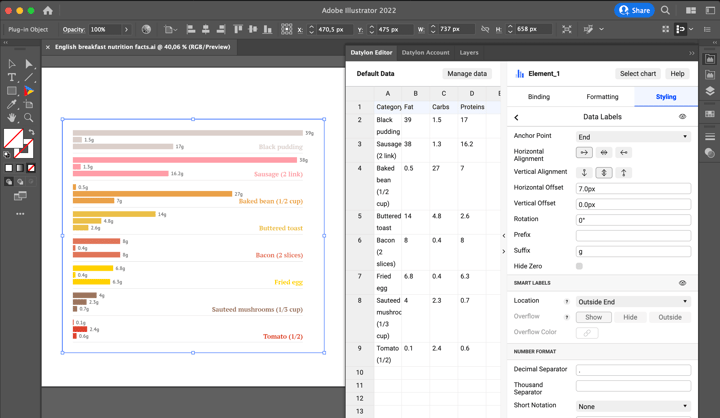Align objects to horizontal right
This screenshot has width=720, height=418.
221,29
